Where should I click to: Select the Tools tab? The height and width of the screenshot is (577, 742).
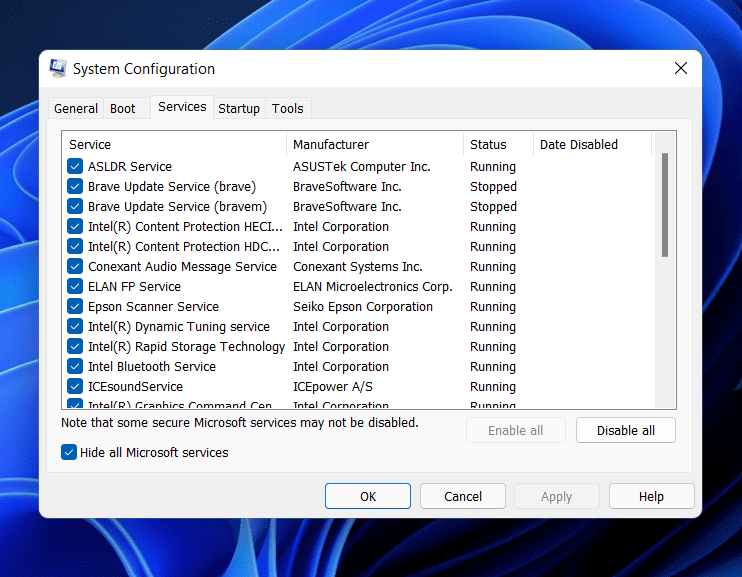coord(288,109)
